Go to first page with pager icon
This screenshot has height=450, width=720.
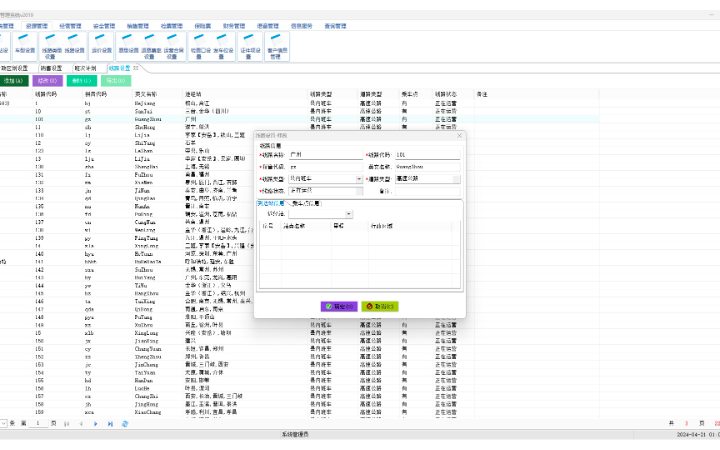click(x=67, y=424)
